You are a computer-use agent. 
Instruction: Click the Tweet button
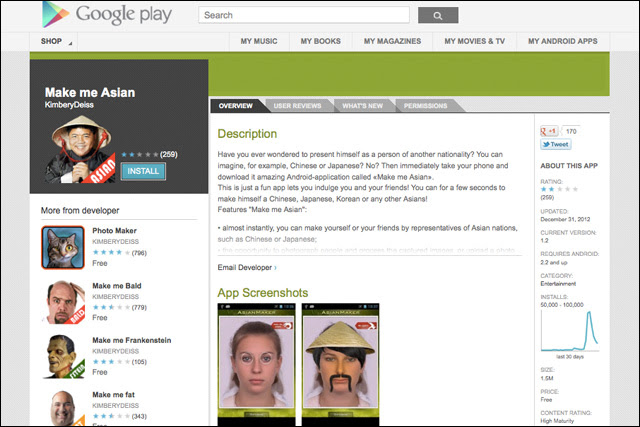(x=556, y=144)
